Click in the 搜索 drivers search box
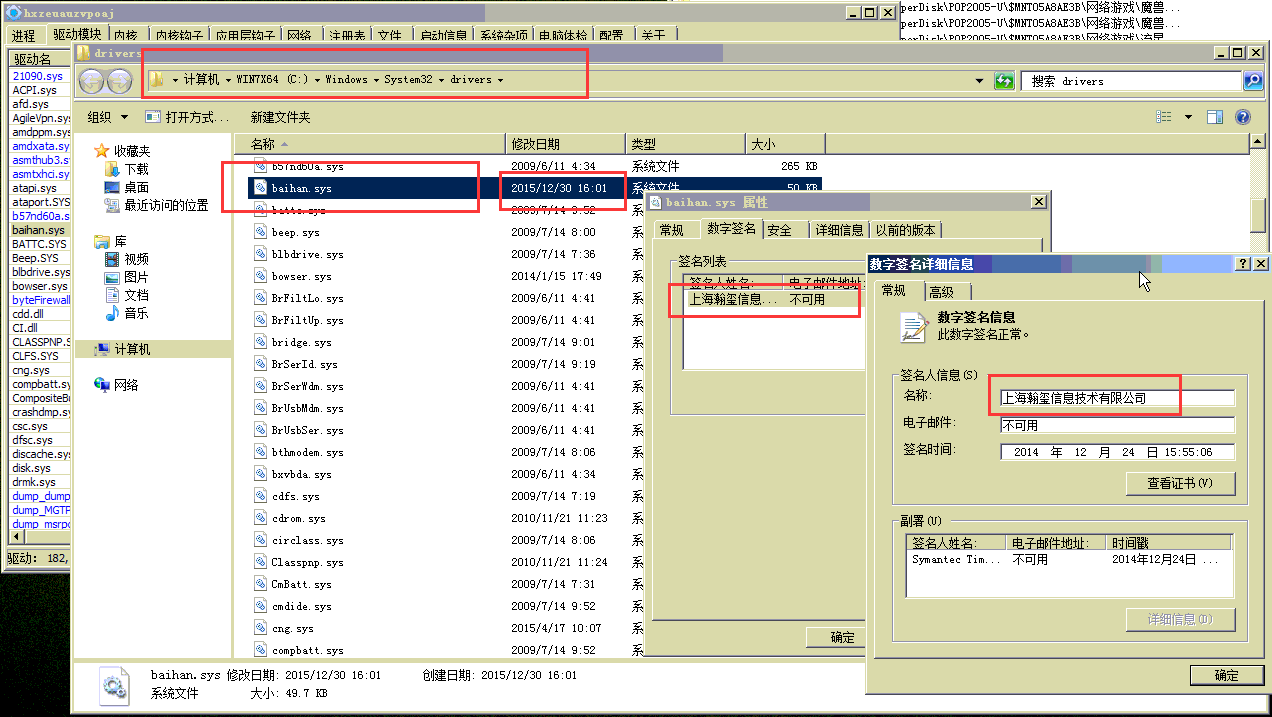 (1133, 81)
